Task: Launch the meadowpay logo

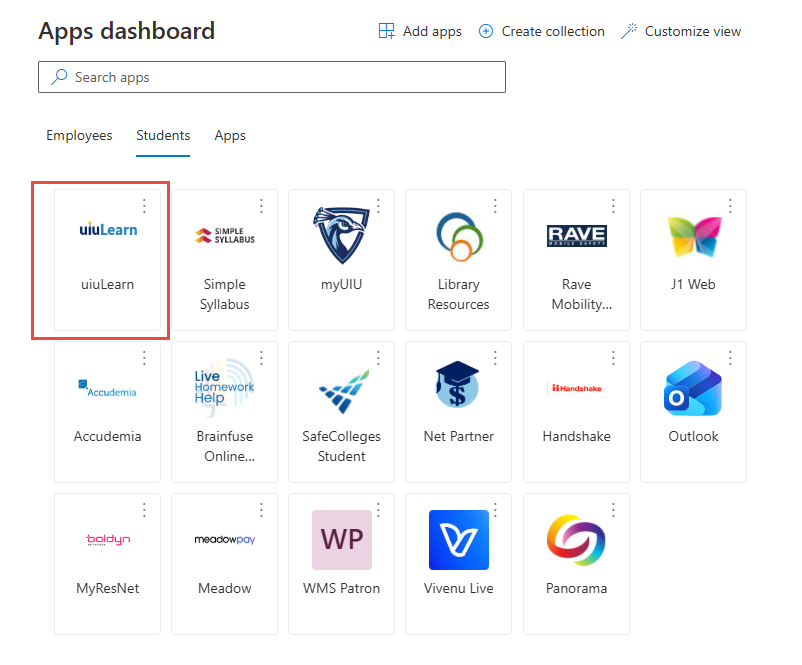Action: pyautogui.click(x=225, y=540)
